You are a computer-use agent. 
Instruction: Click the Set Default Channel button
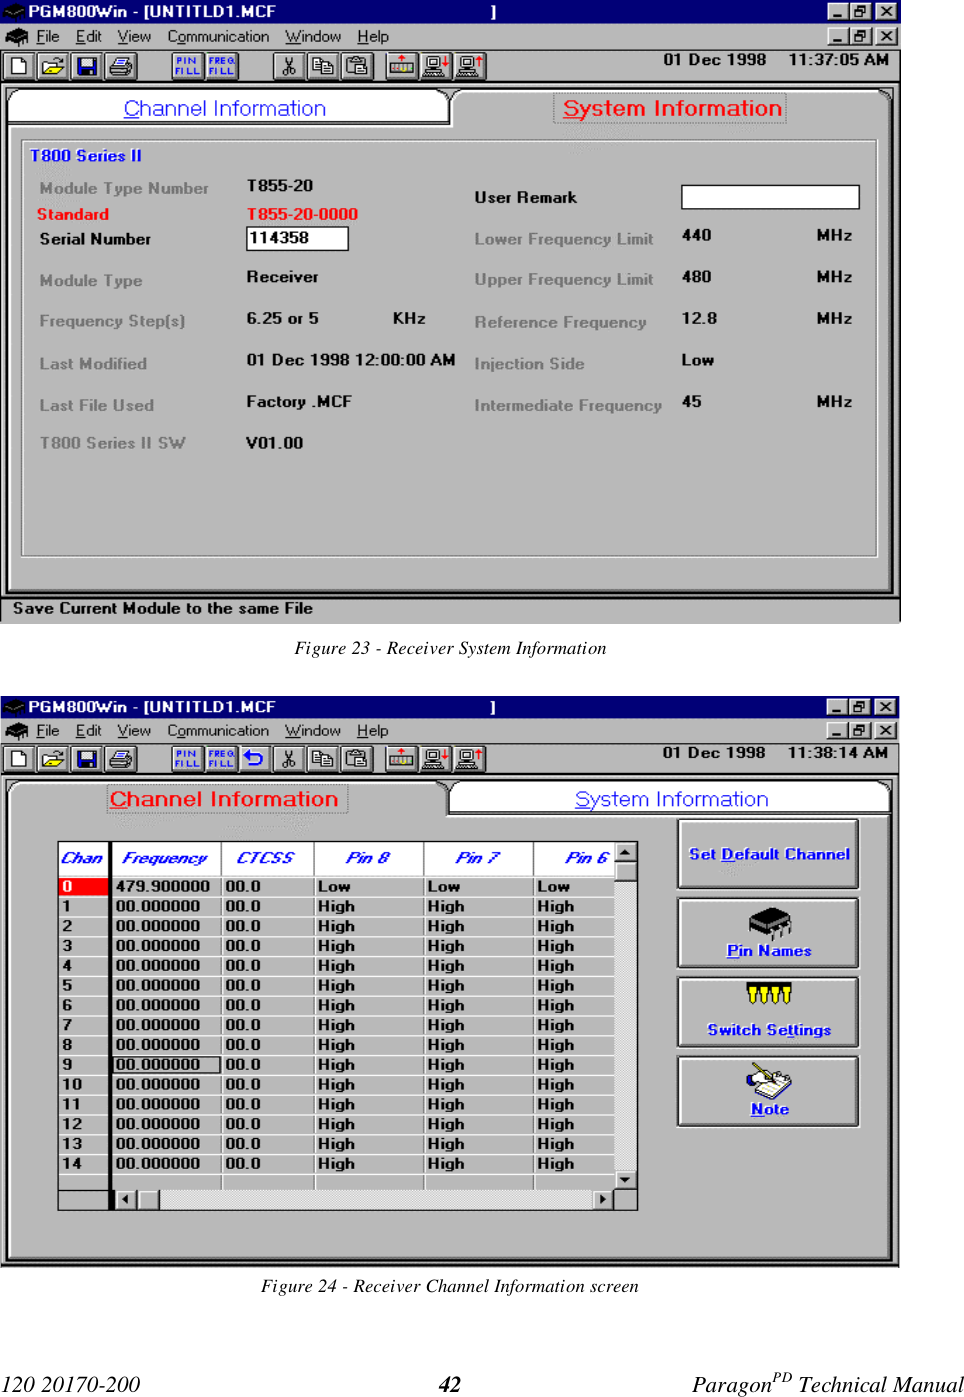(768, 854)
